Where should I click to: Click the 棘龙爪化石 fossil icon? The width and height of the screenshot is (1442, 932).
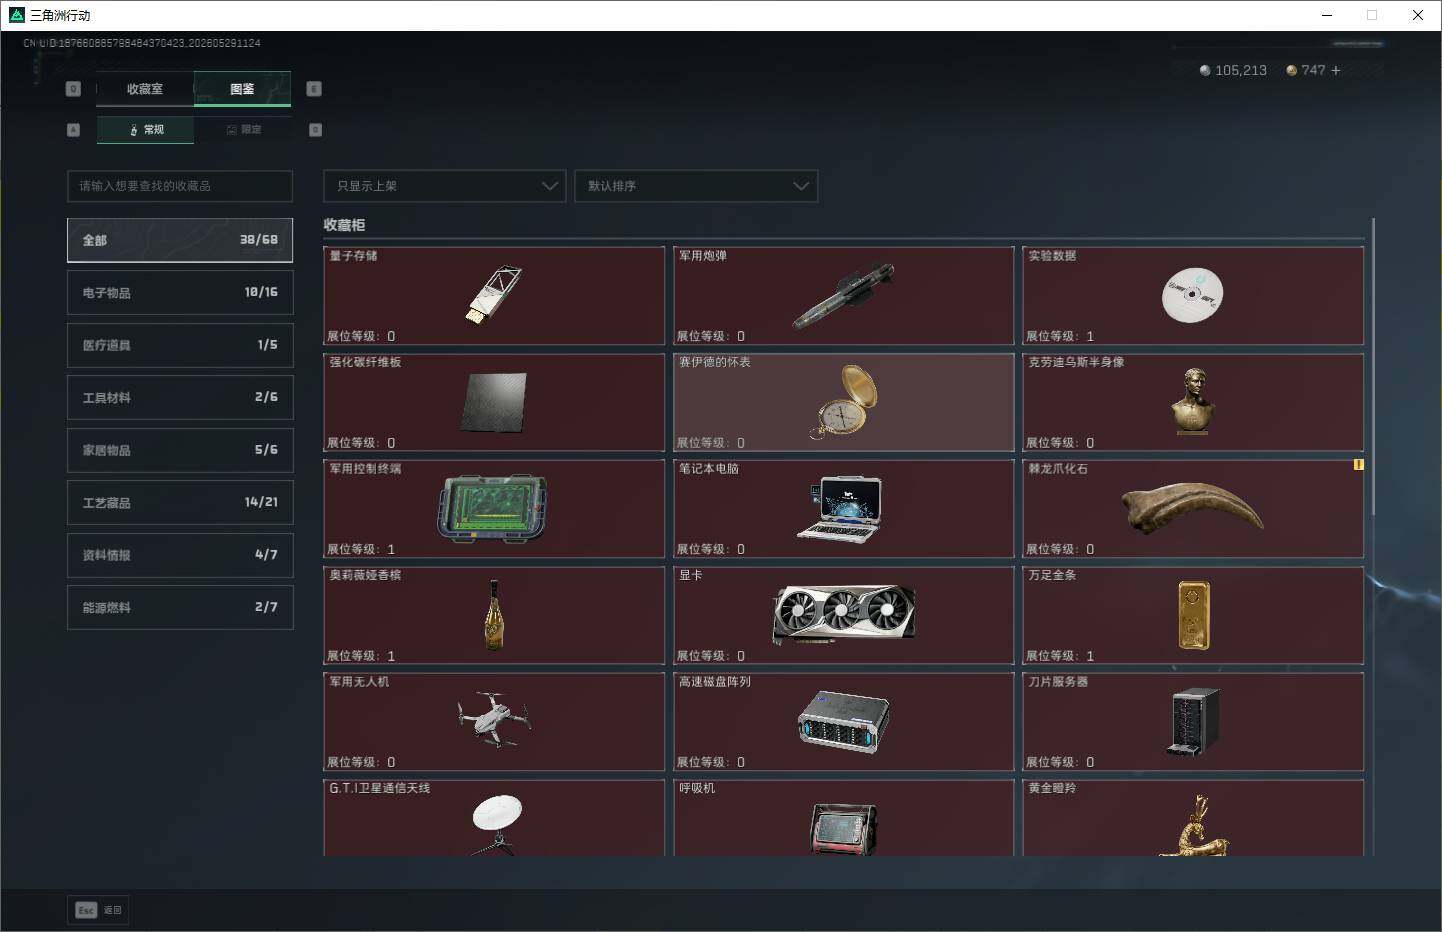click(1192, 508)
